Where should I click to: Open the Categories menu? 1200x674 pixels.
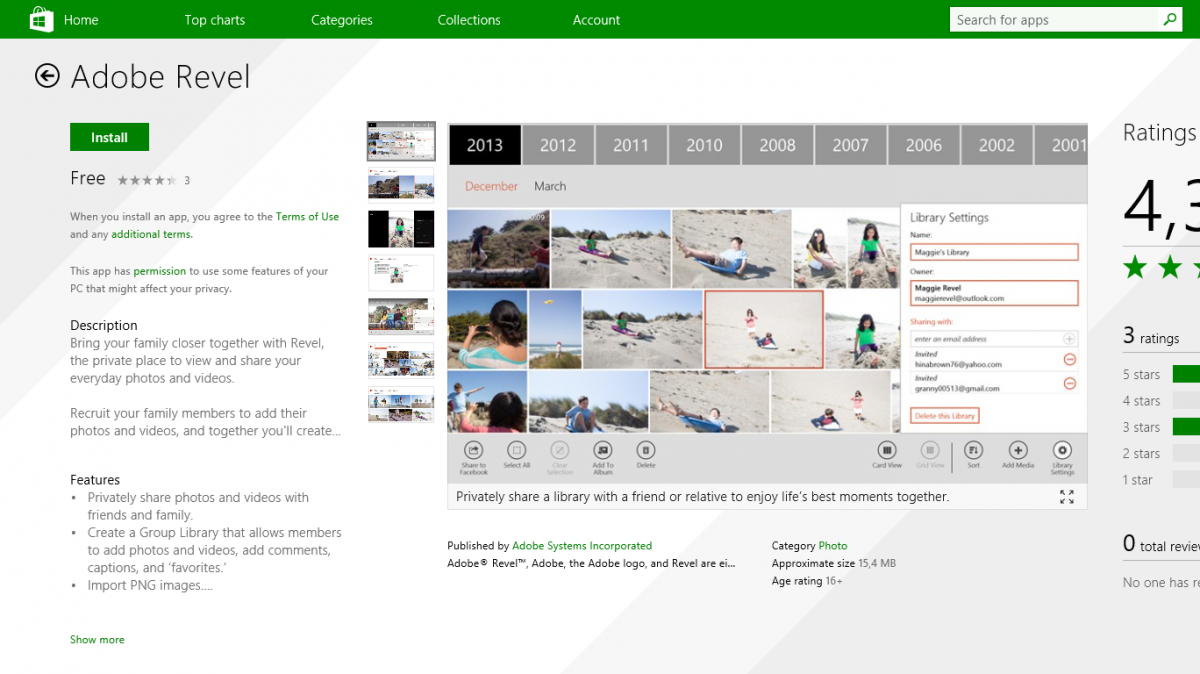tap(342, 20)
